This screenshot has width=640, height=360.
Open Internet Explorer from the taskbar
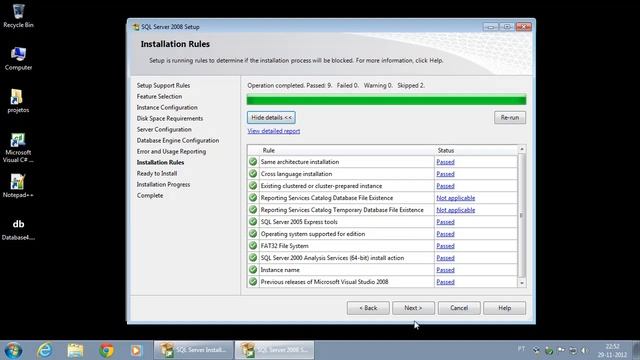click(44, 350)
